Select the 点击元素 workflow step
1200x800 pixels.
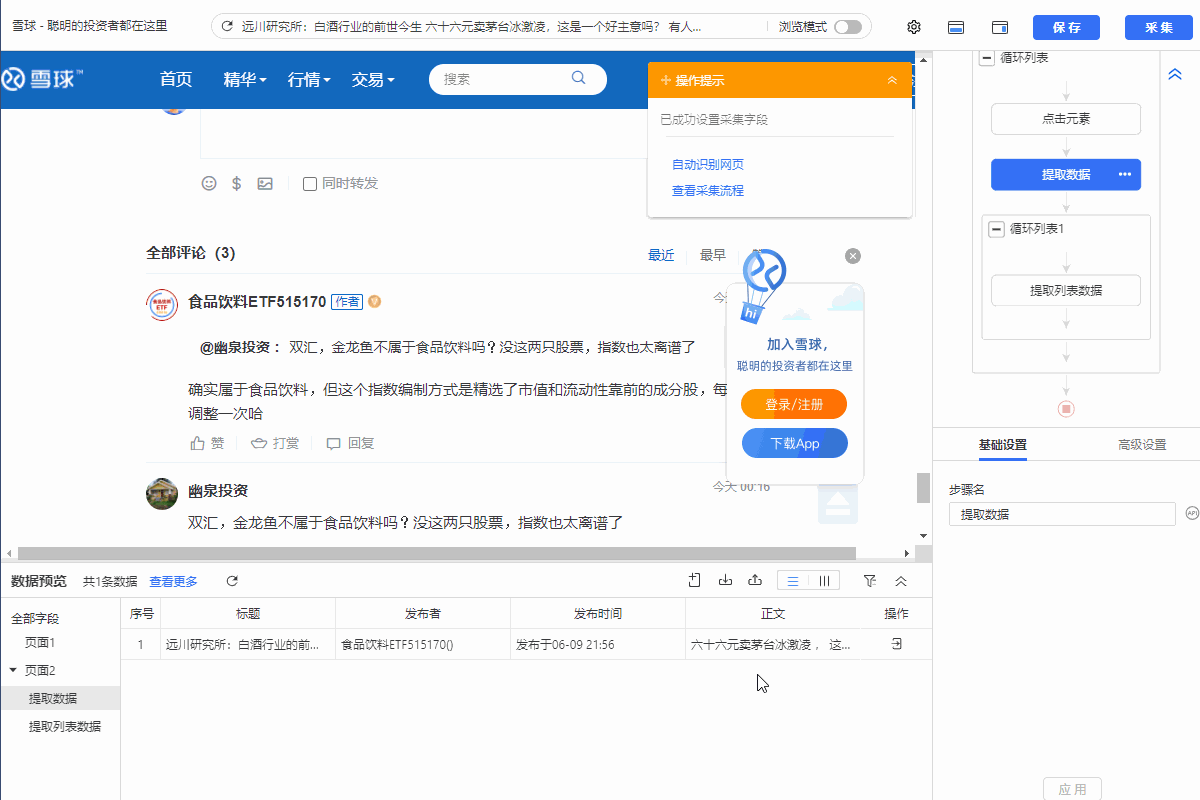click(x=1066, y=119)
